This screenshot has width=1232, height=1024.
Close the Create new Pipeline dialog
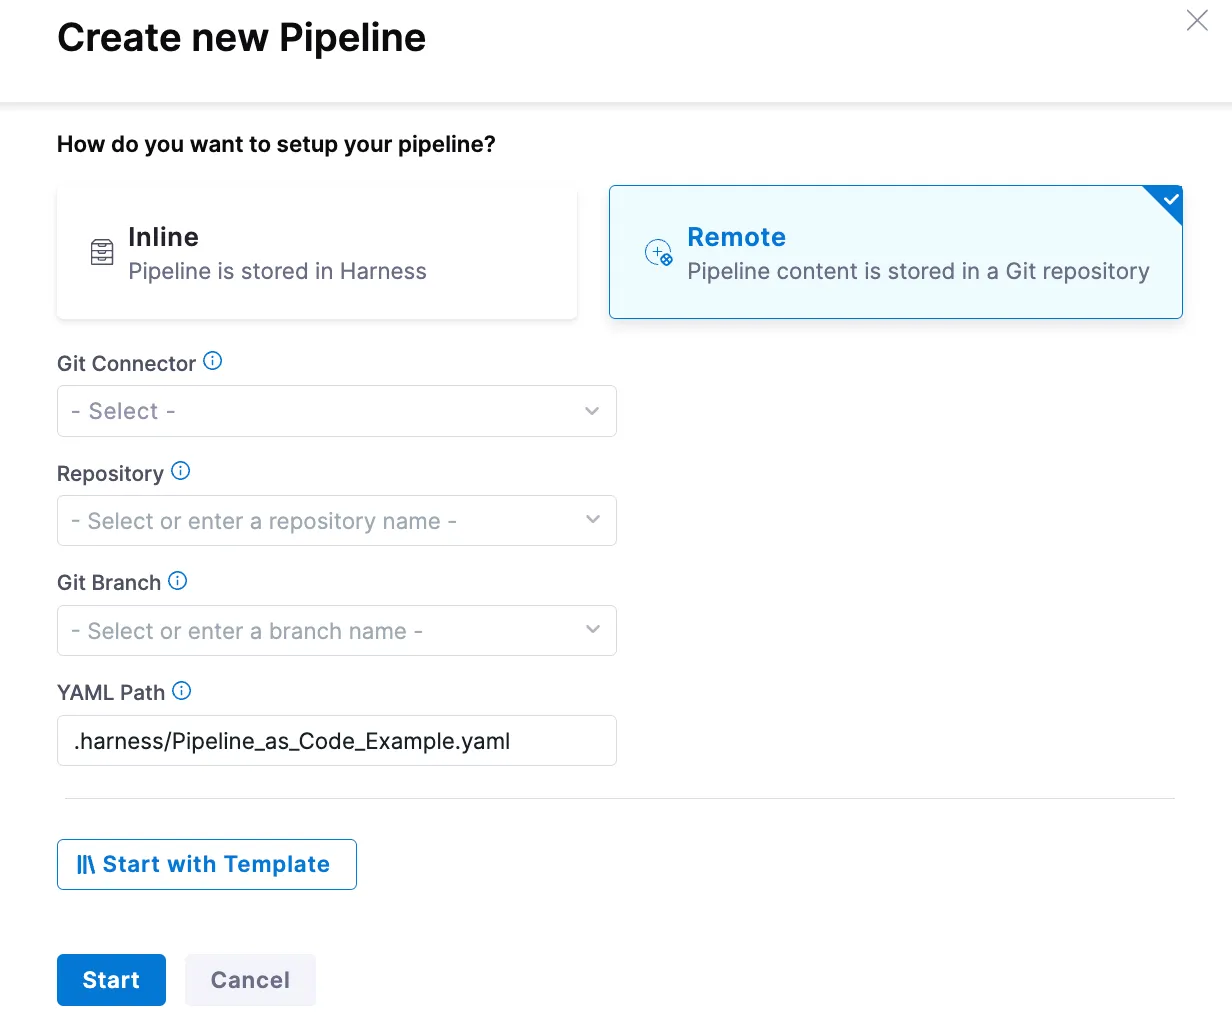1197,20
